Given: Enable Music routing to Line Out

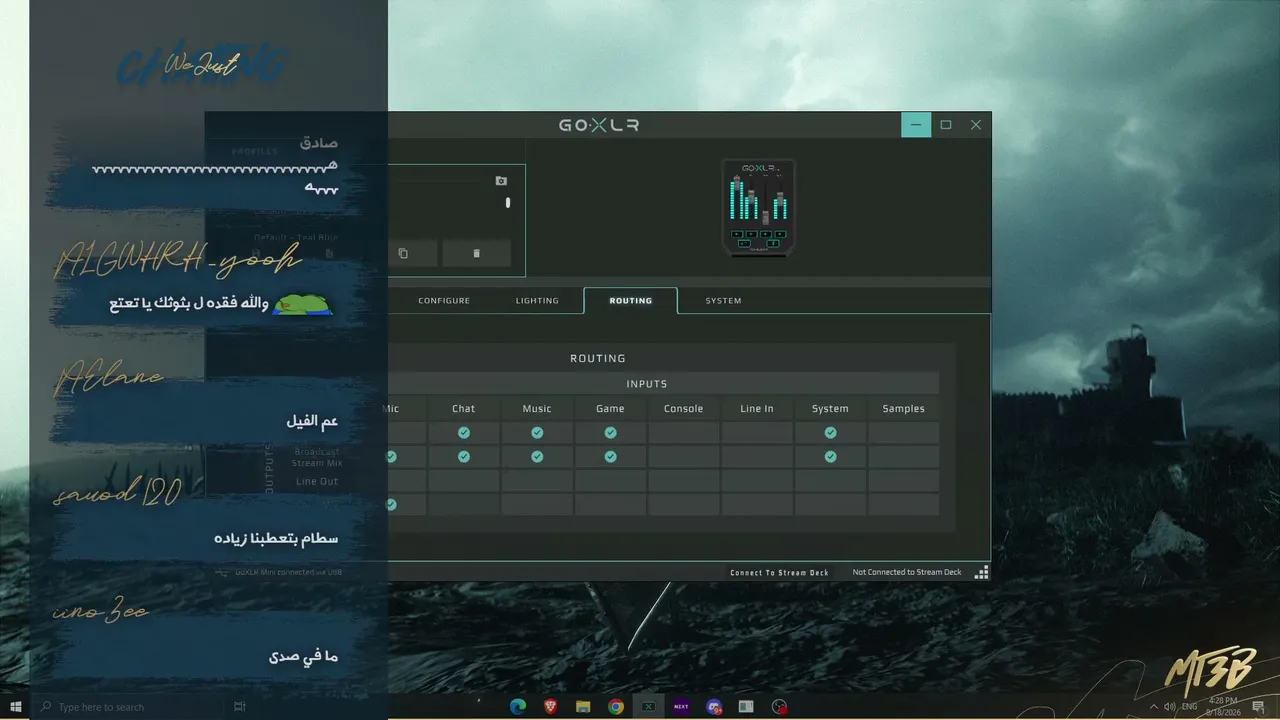Looking at the screenshot, I should (x=537, y=481).
